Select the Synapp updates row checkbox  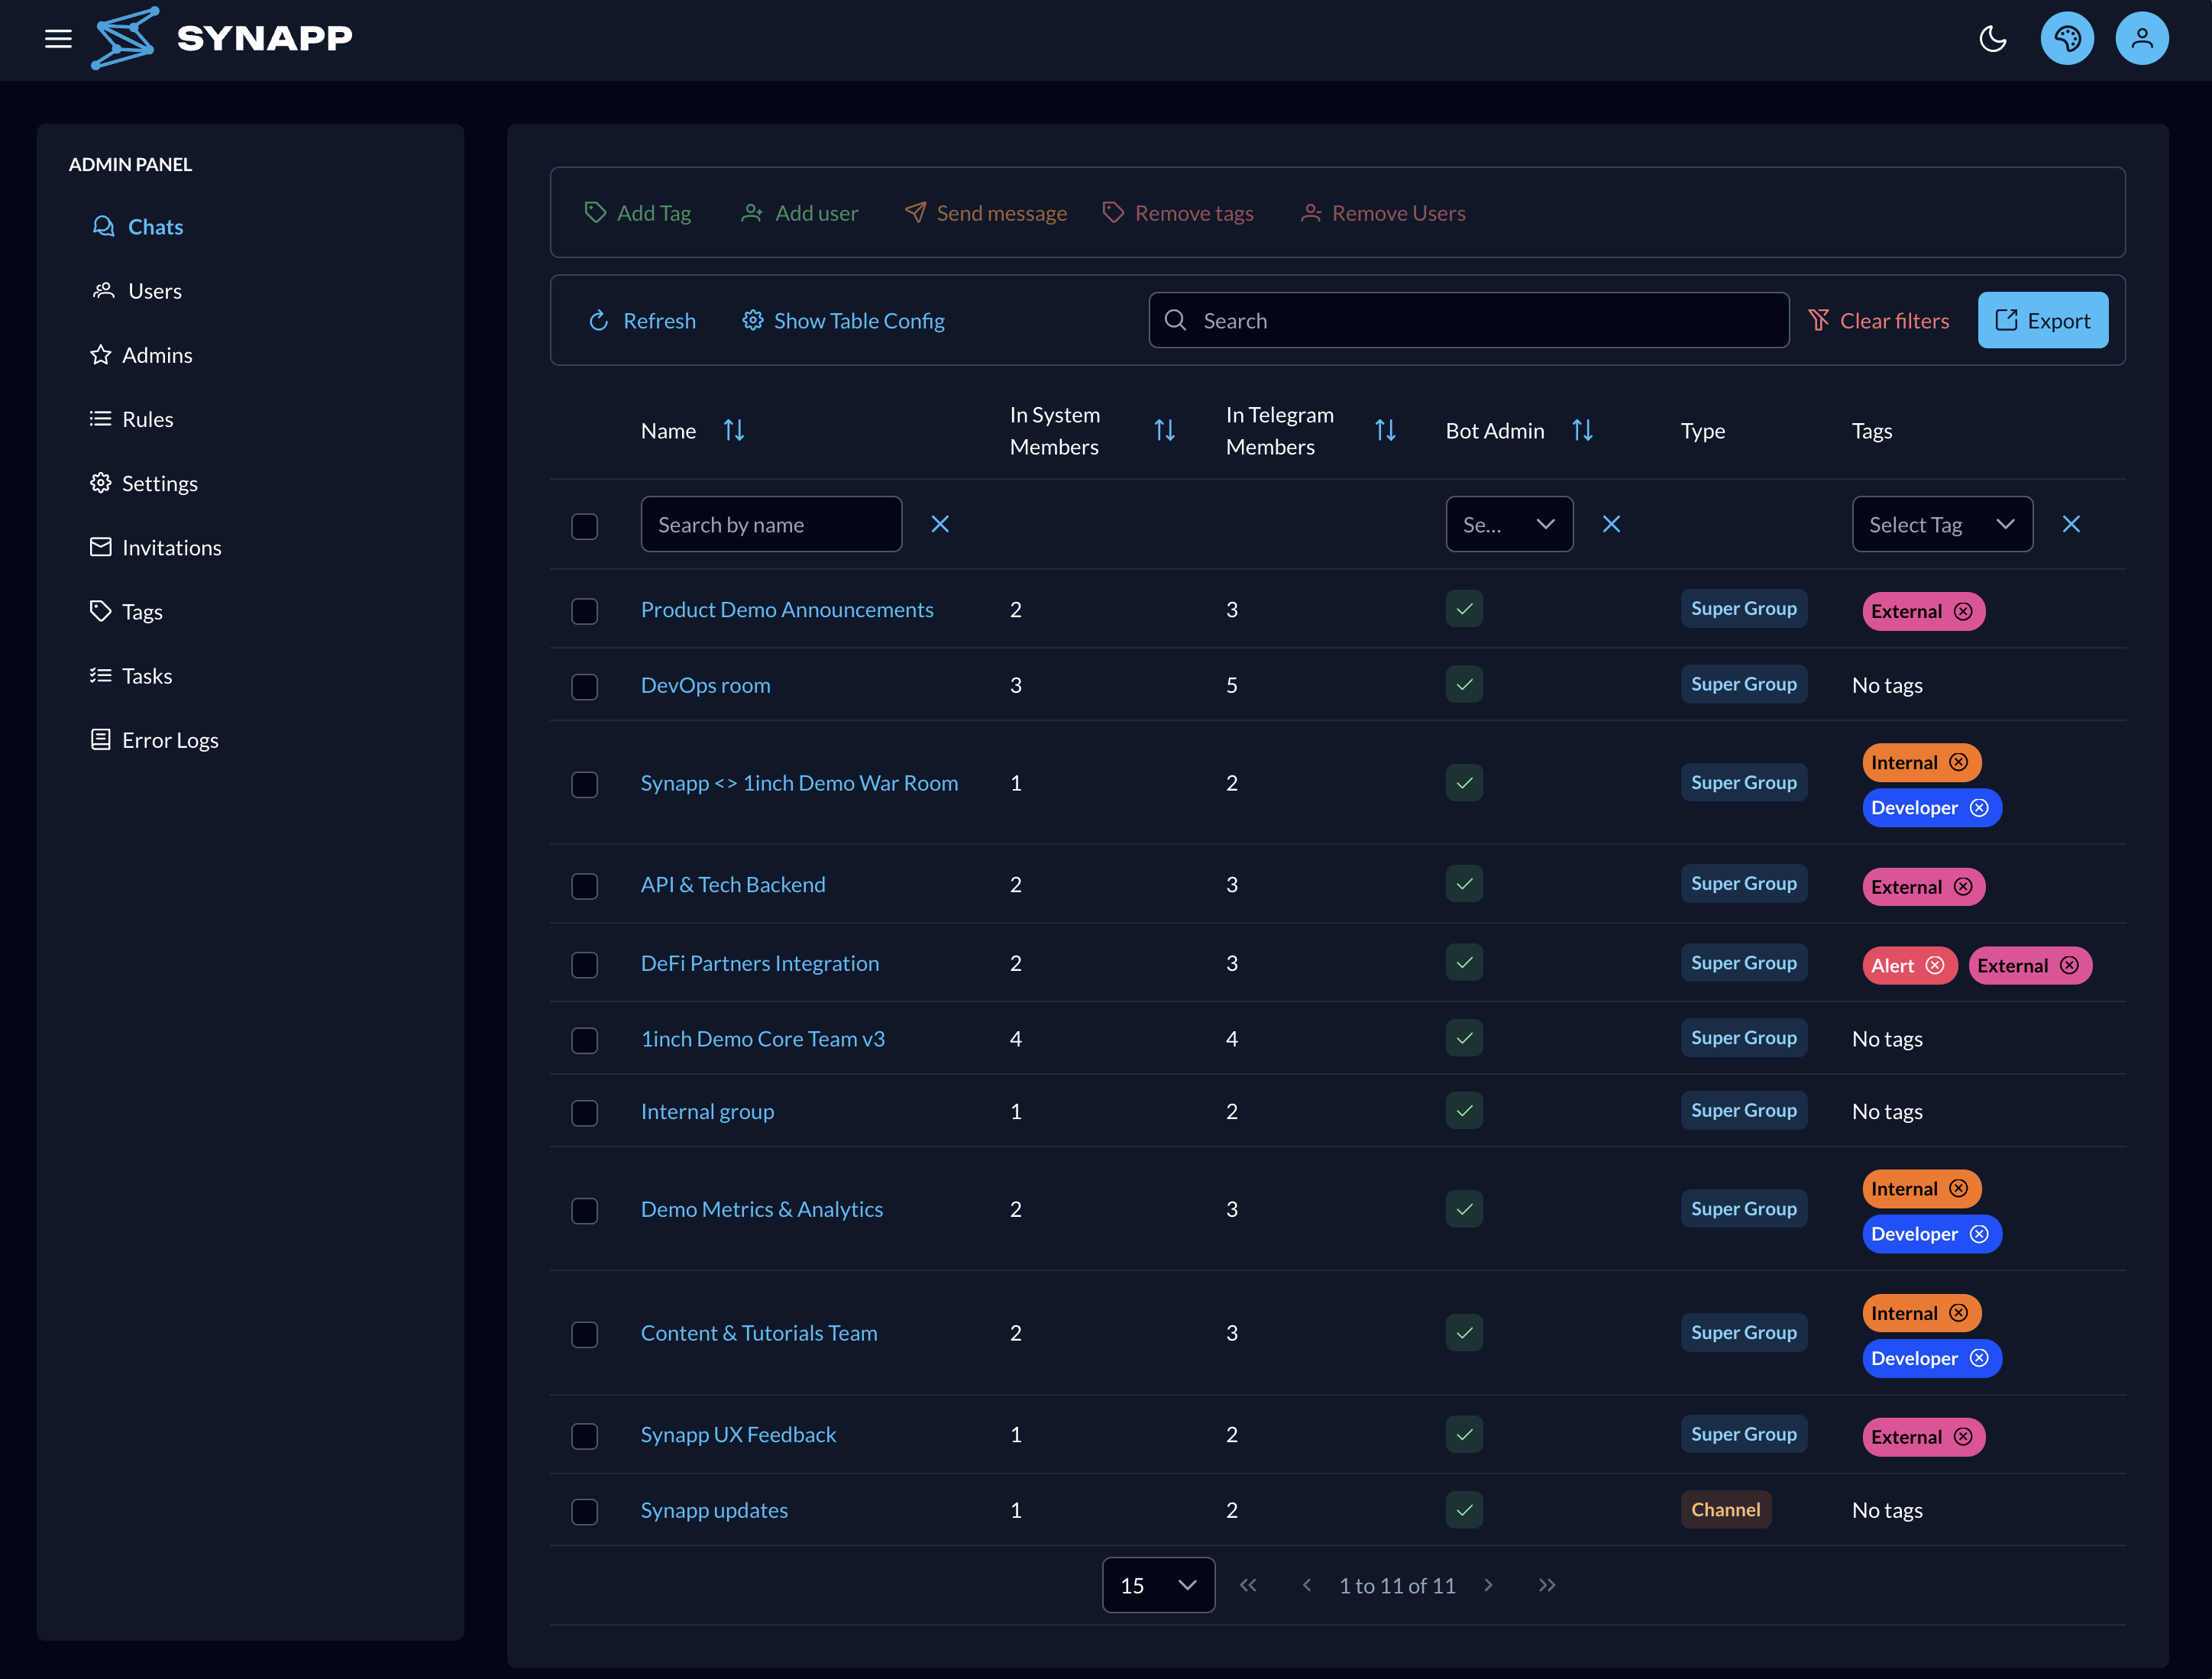point(584,1511)
